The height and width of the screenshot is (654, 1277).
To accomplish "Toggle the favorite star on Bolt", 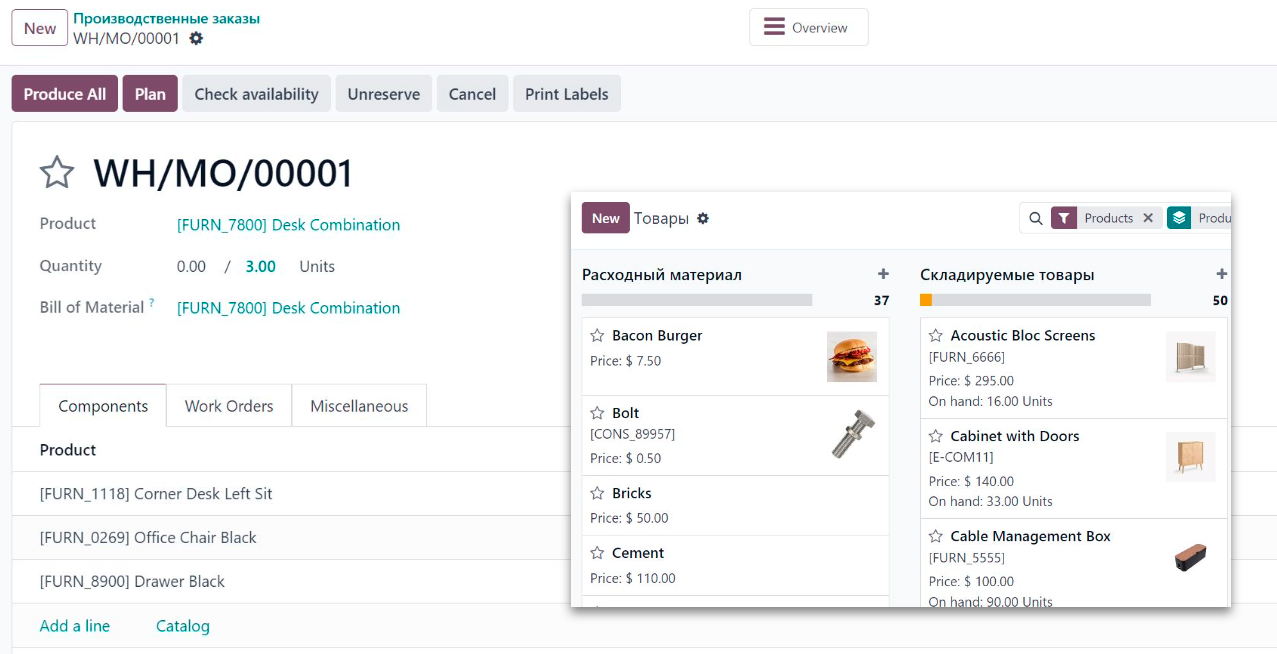I will coord(597,413).
